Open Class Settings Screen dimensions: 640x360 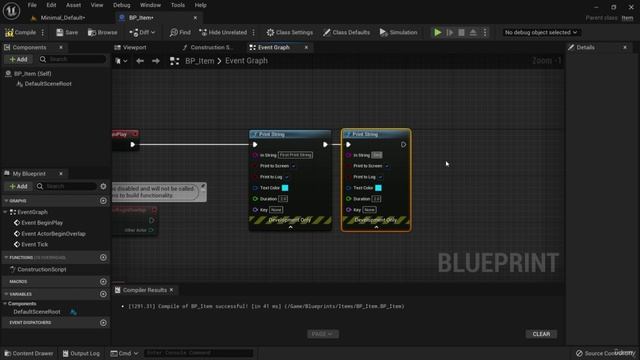pos(290,32)
